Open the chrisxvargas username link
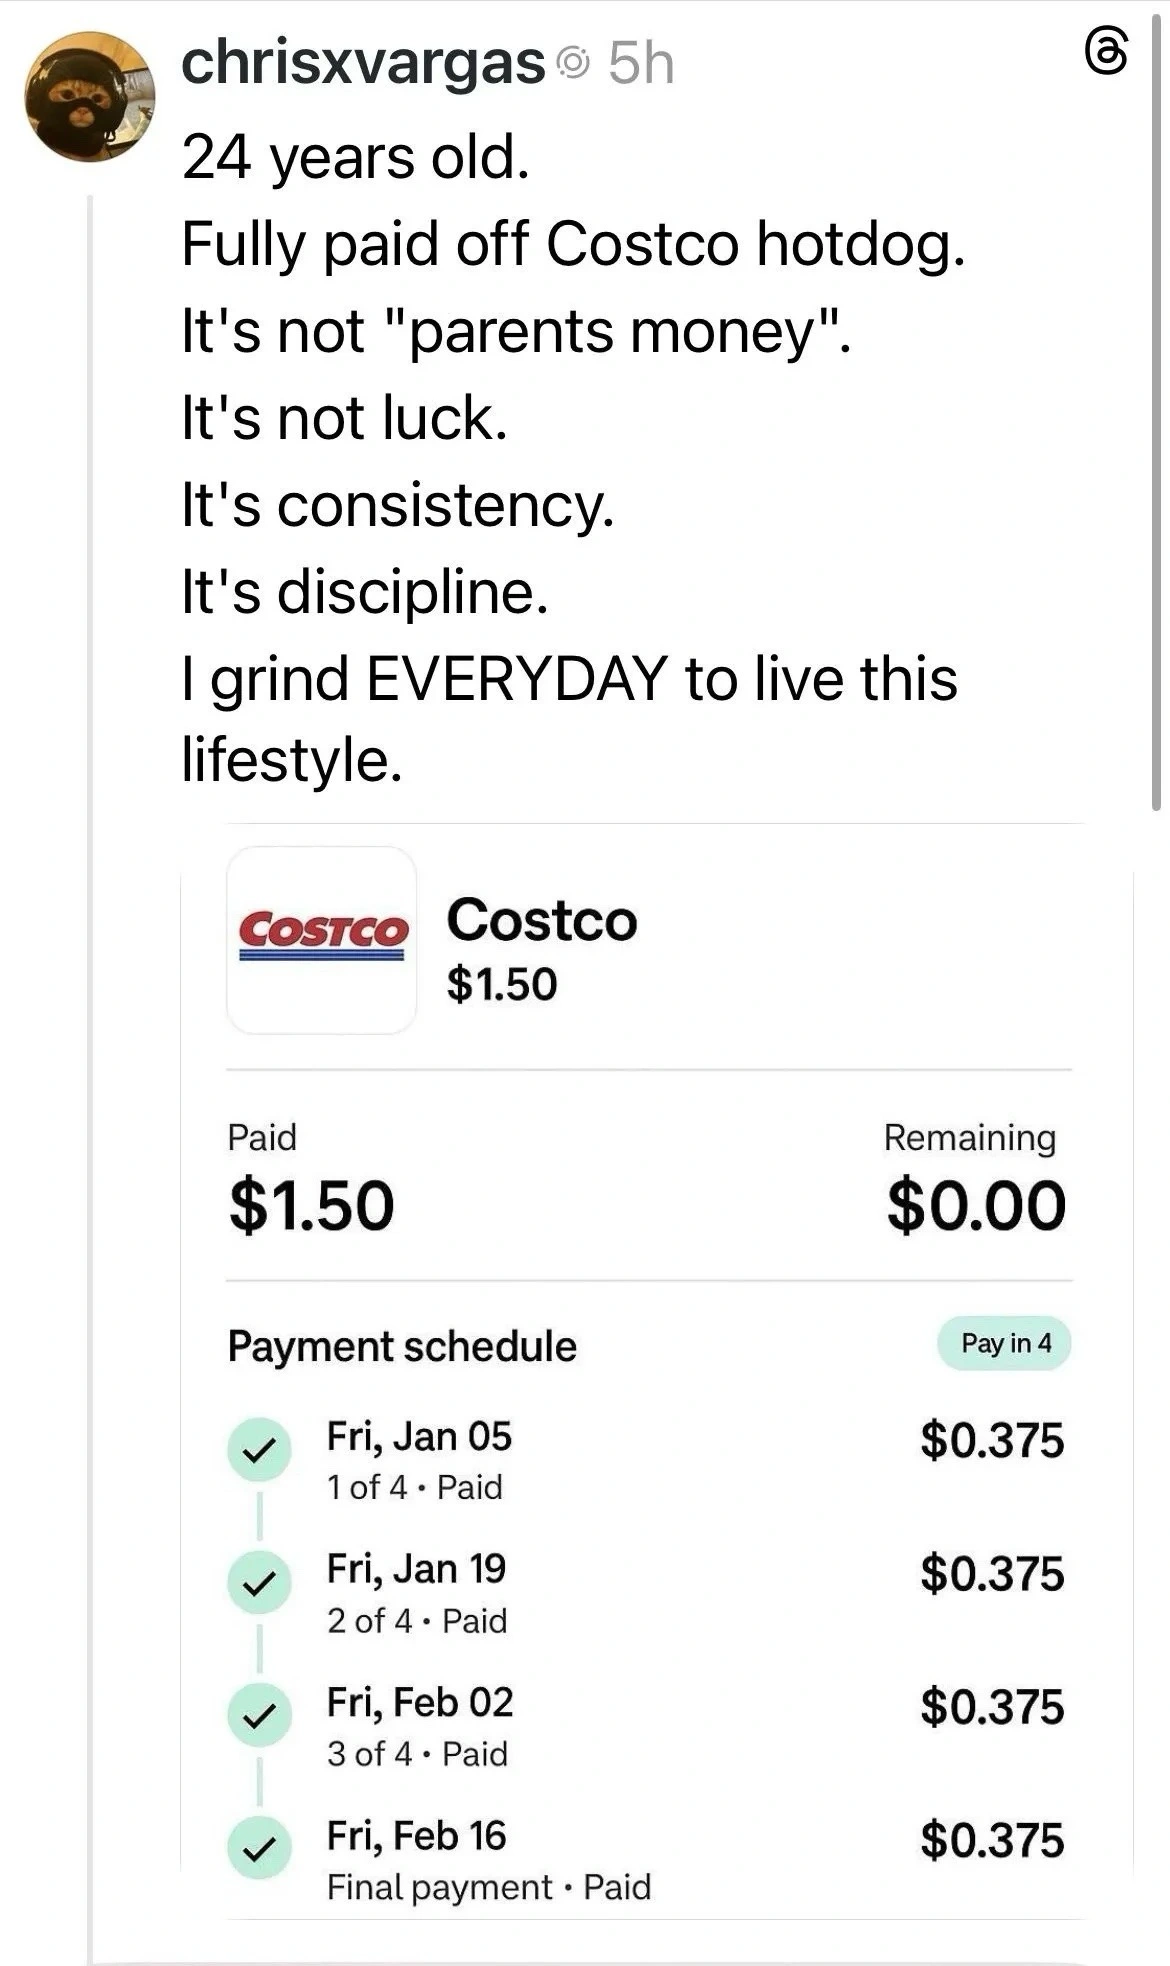This screenshot has height=1966, width=1170. (x=363, y=63)
